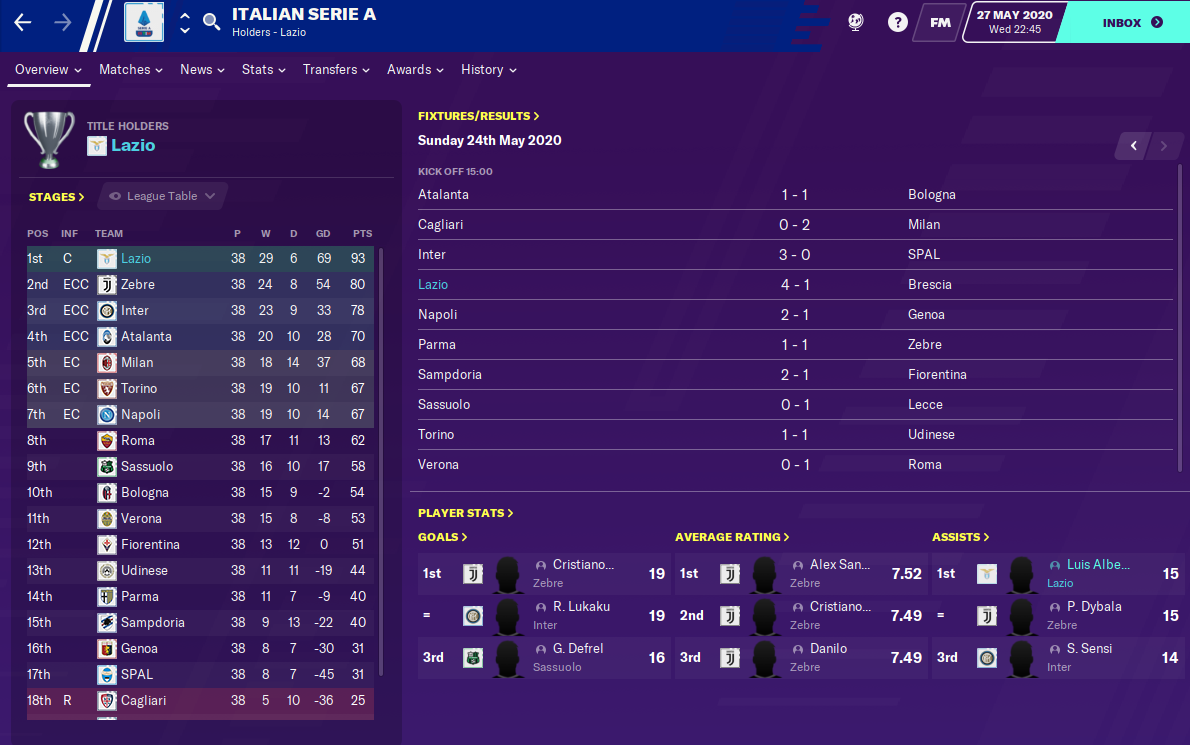Expand the League Table dropdown
Image resolution: width=1190 pixels, height=745 pixels.
click(162, 196)
